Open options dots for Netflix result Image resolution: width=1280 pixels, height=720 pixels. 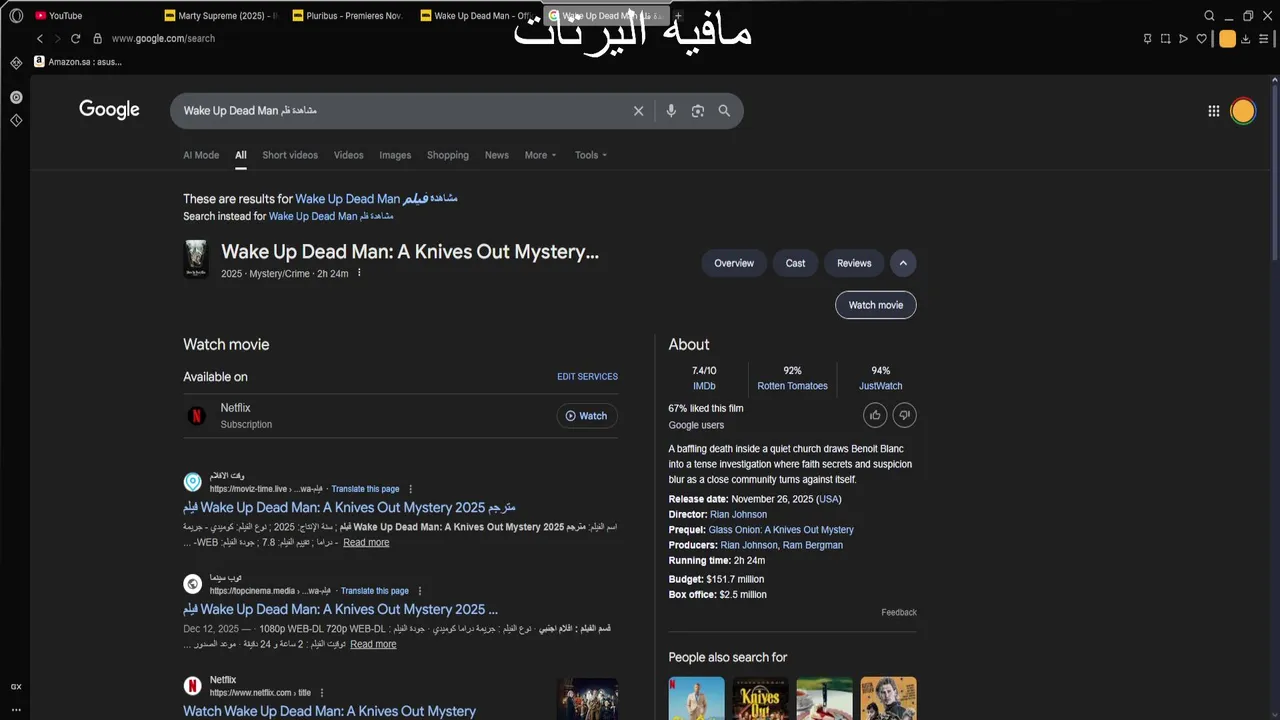pos(321,693)
